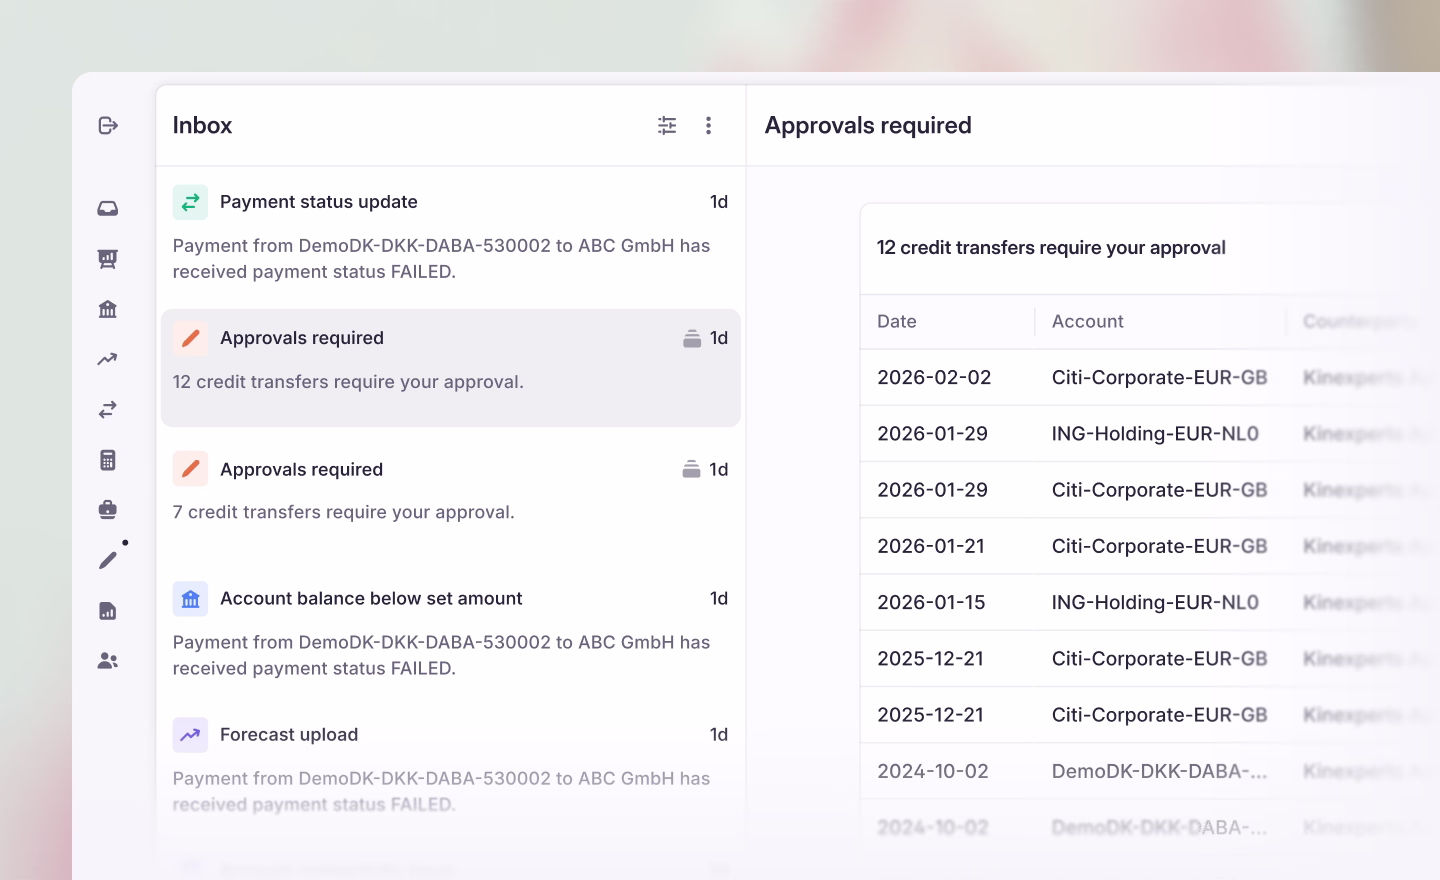Click stack icon on 12 credit transfers message
Image resolution: width=1440 pixels, height=880 pixels.
tap(691, 338)
